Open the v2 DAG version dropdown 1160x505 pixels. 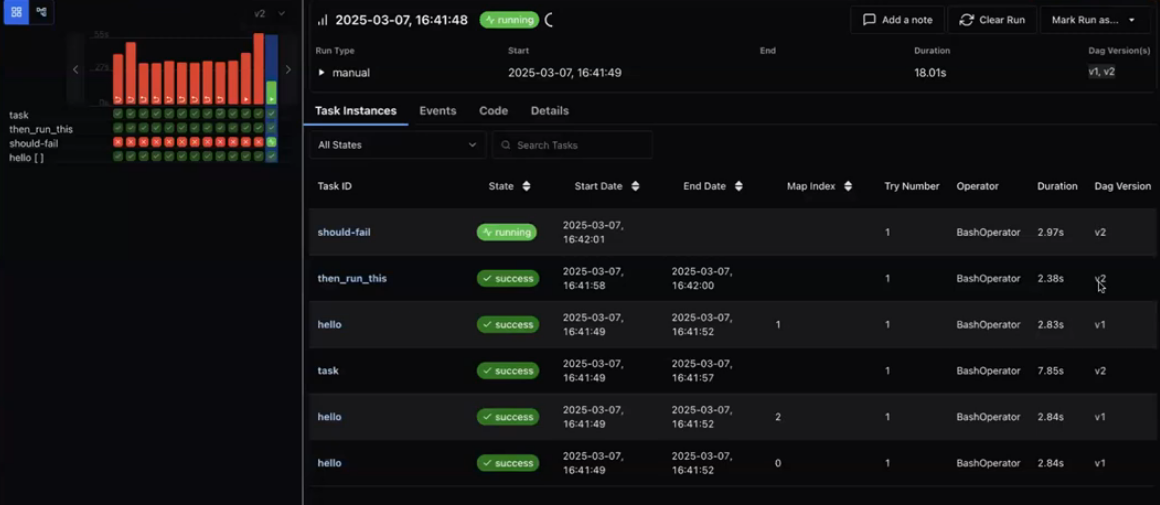[x=269, y=14]
